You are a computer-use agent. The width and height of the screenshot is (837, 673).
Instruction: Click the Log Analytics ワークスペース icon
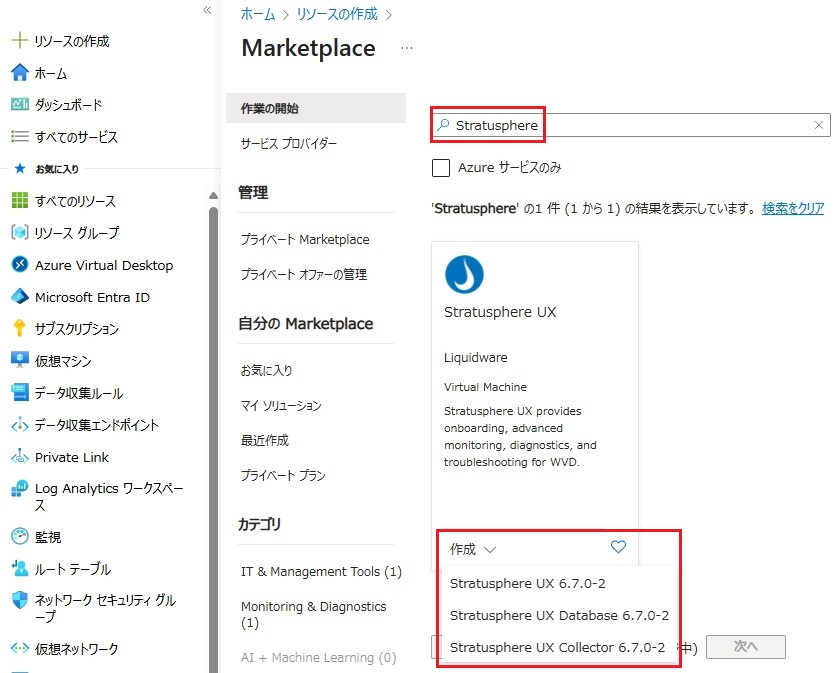[20, 488]
